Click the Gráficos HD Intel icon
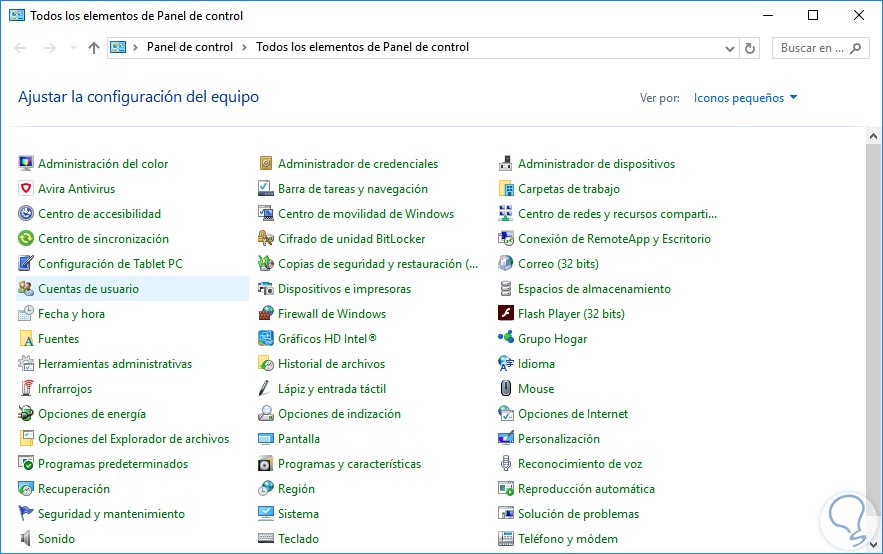The width and height of the screenshot is (883, 554). [x=266, y=338]
